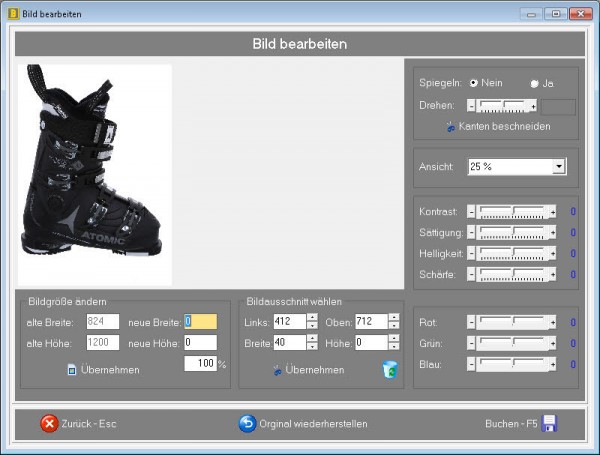Select the Ja radio button for Spiegeln
This screenshot has height=455, width=600.
pos(534,83)
